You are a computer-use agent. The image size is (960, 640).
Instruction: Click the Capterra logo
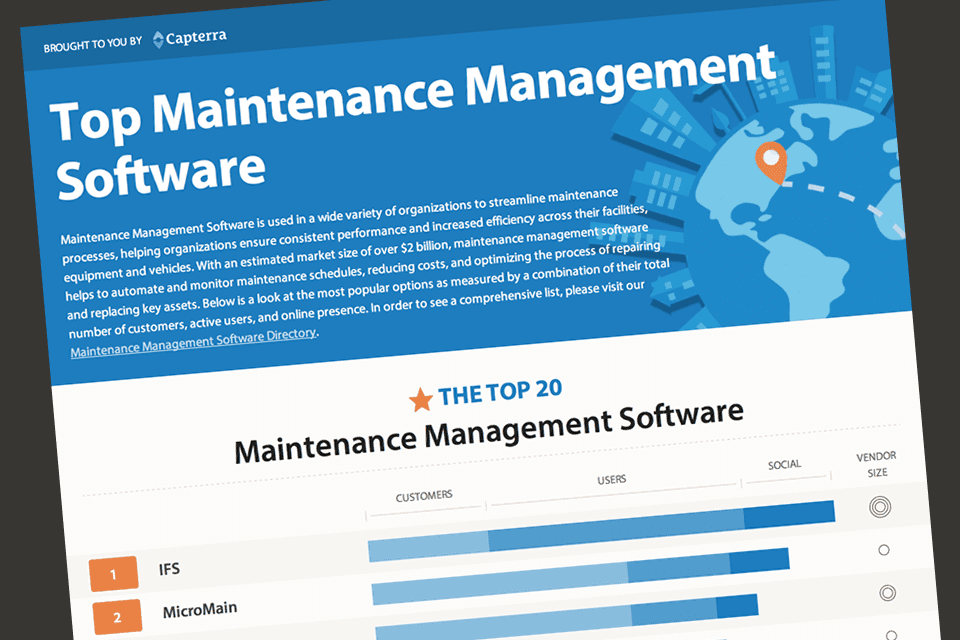(190, 38)
